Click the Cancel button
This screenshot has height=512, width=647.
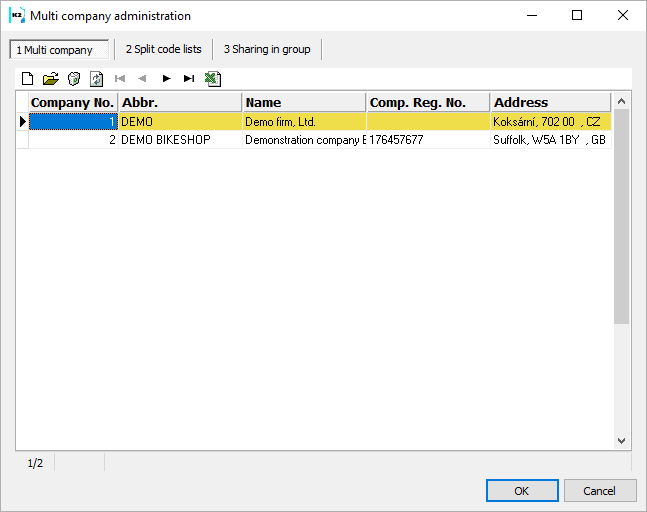coord(600,491)
